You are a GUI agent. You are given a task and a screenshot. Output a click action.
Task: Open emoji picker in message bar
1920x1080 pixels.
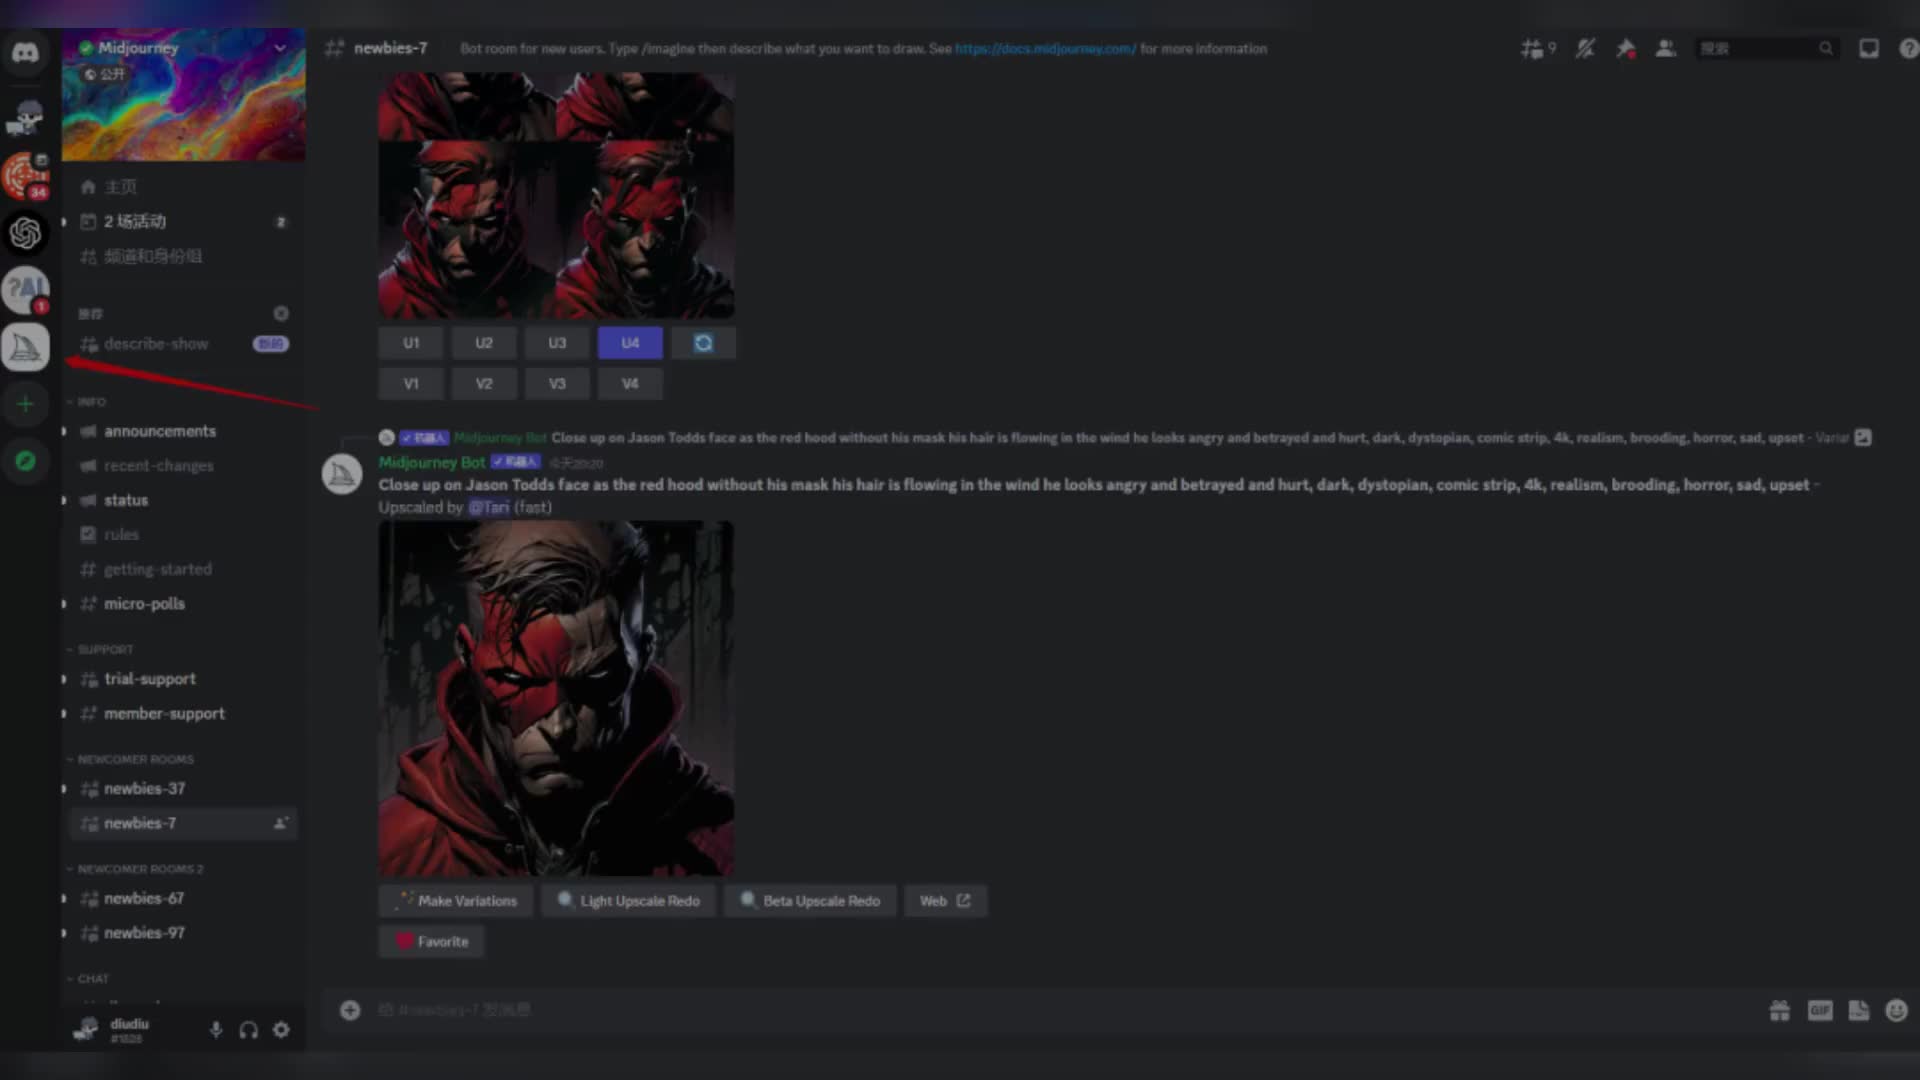[x=1896, y=1010]
